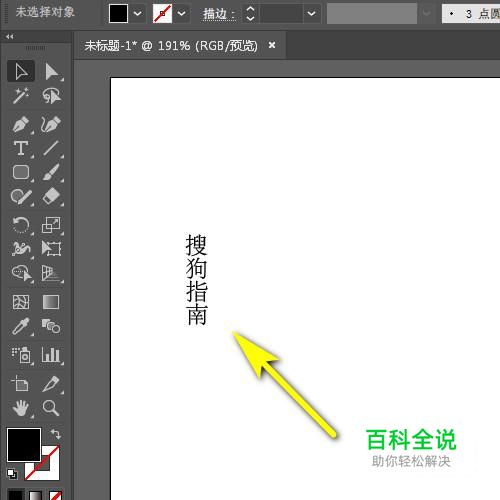Expand the stroke weight dropdown
The height and width of the screenshot is (500, 500).
312,14
